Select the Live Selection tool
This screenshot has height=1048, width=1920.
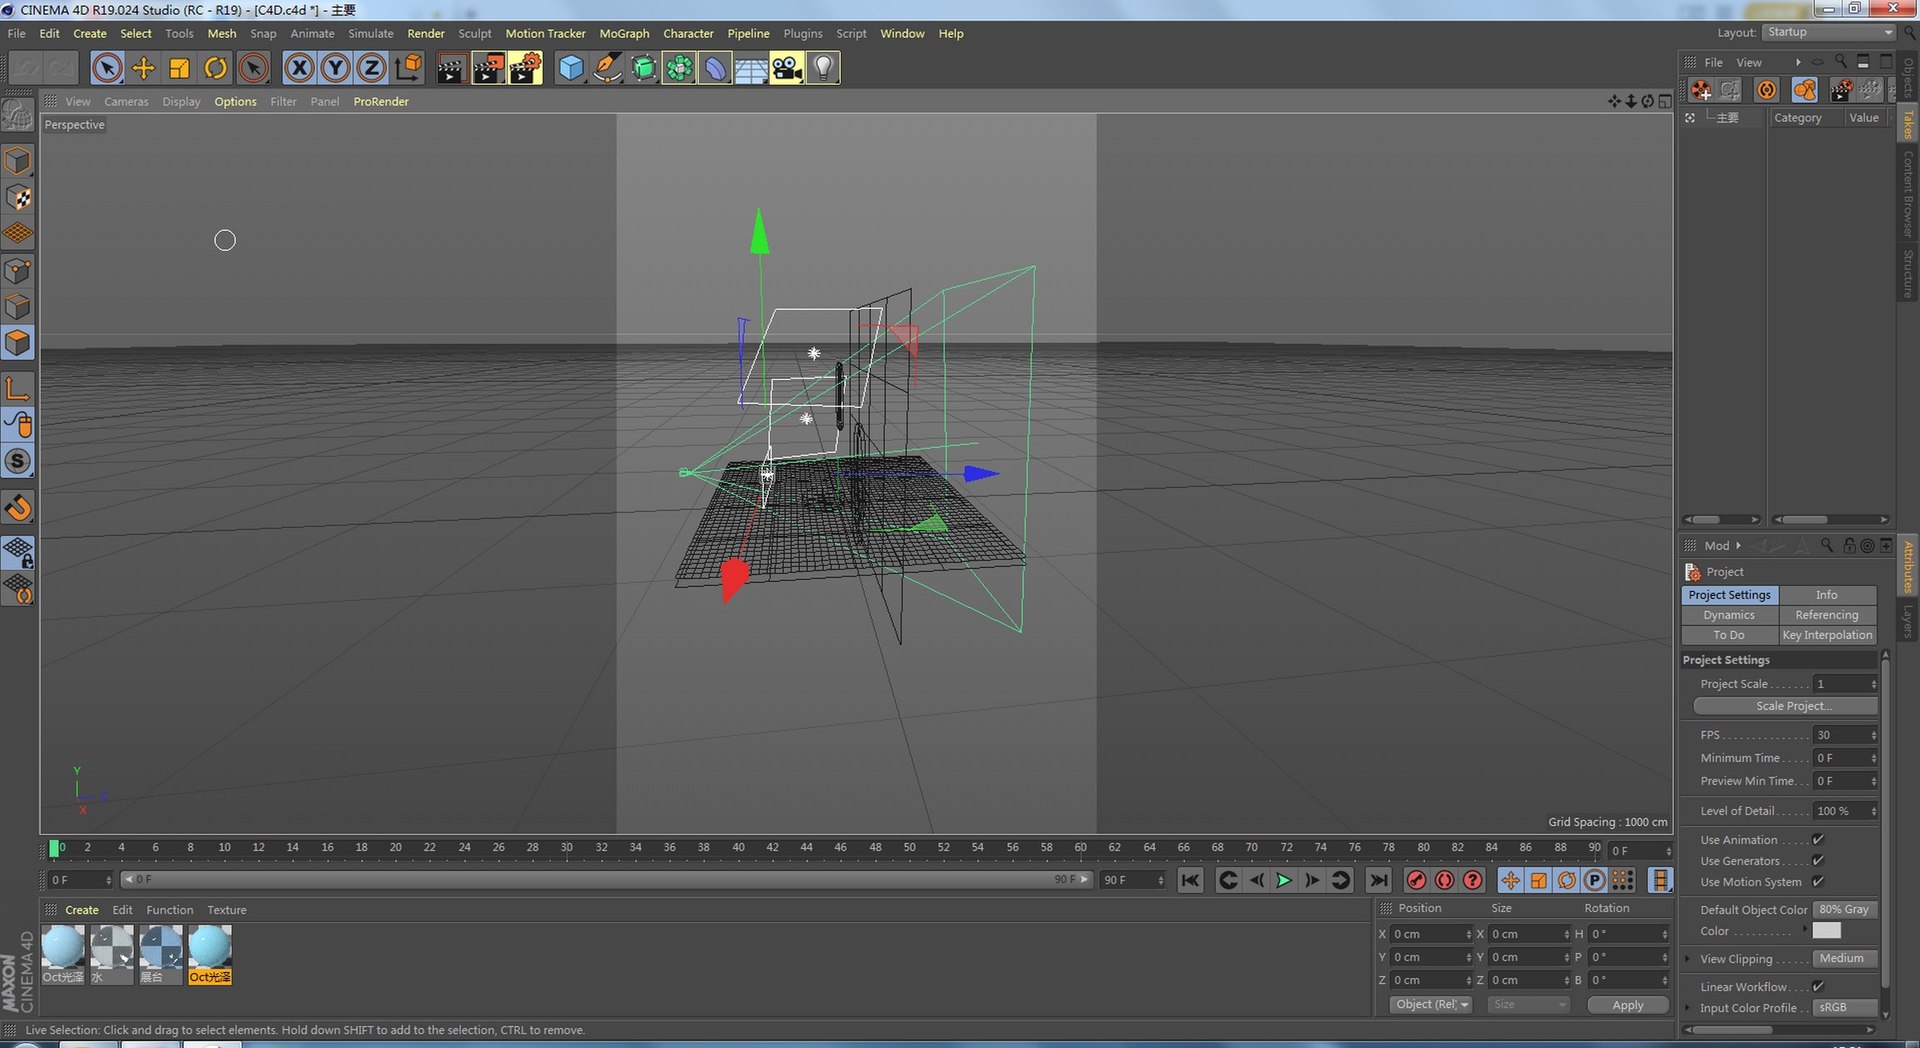click(x=107, y=68)
